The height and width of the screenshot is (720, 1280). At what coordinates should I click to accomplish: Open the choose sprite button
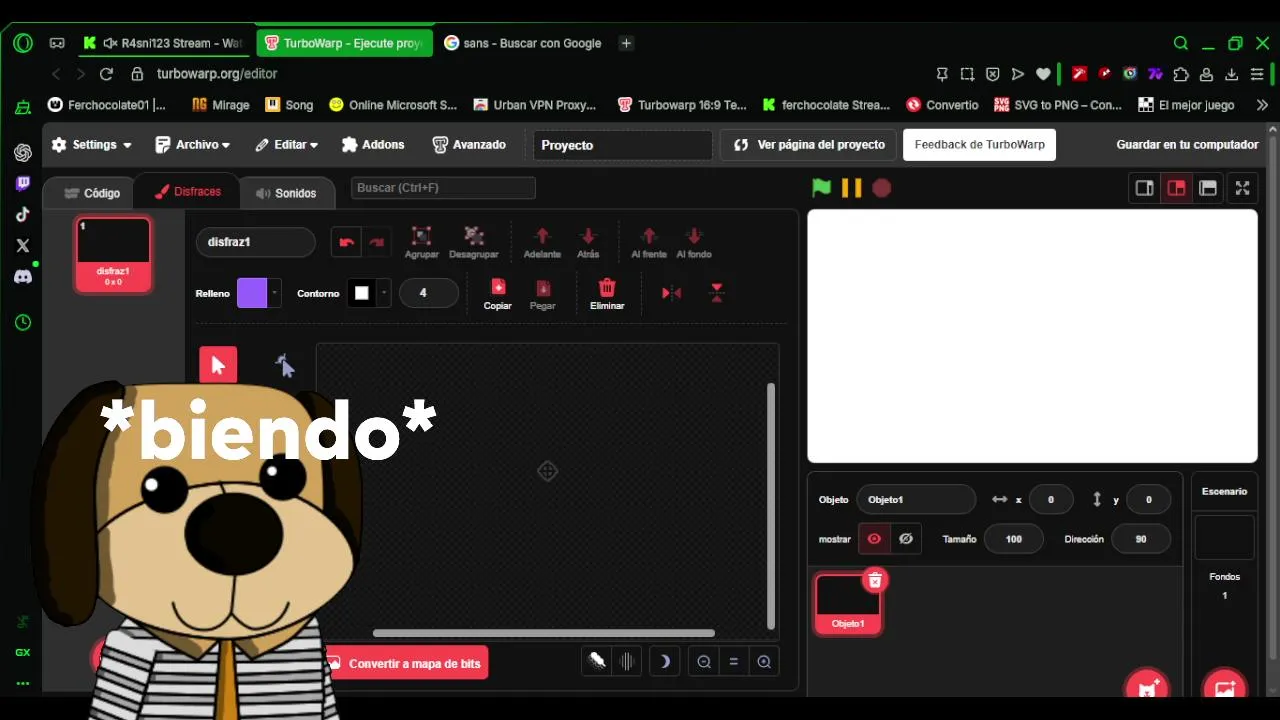click(1147, 688)
